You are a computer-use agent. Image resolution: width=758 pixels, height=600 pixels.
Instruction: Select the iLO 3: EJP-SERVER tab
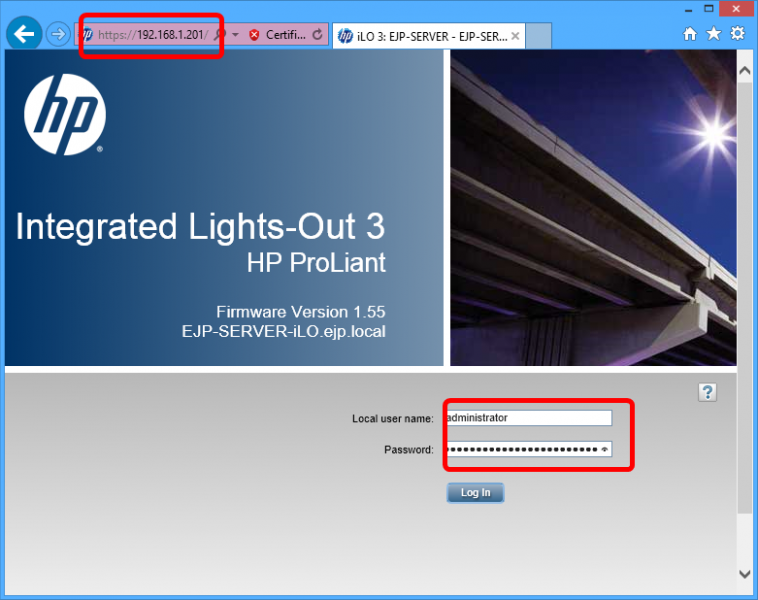point(428,36)
